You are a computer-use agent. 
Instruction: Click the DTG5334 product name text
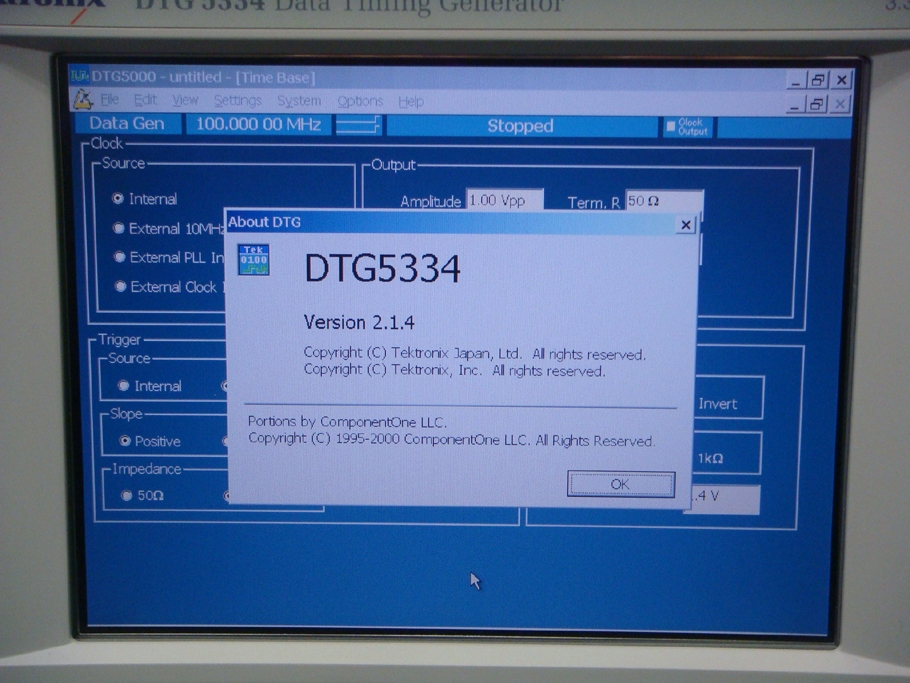coord(382,269)
